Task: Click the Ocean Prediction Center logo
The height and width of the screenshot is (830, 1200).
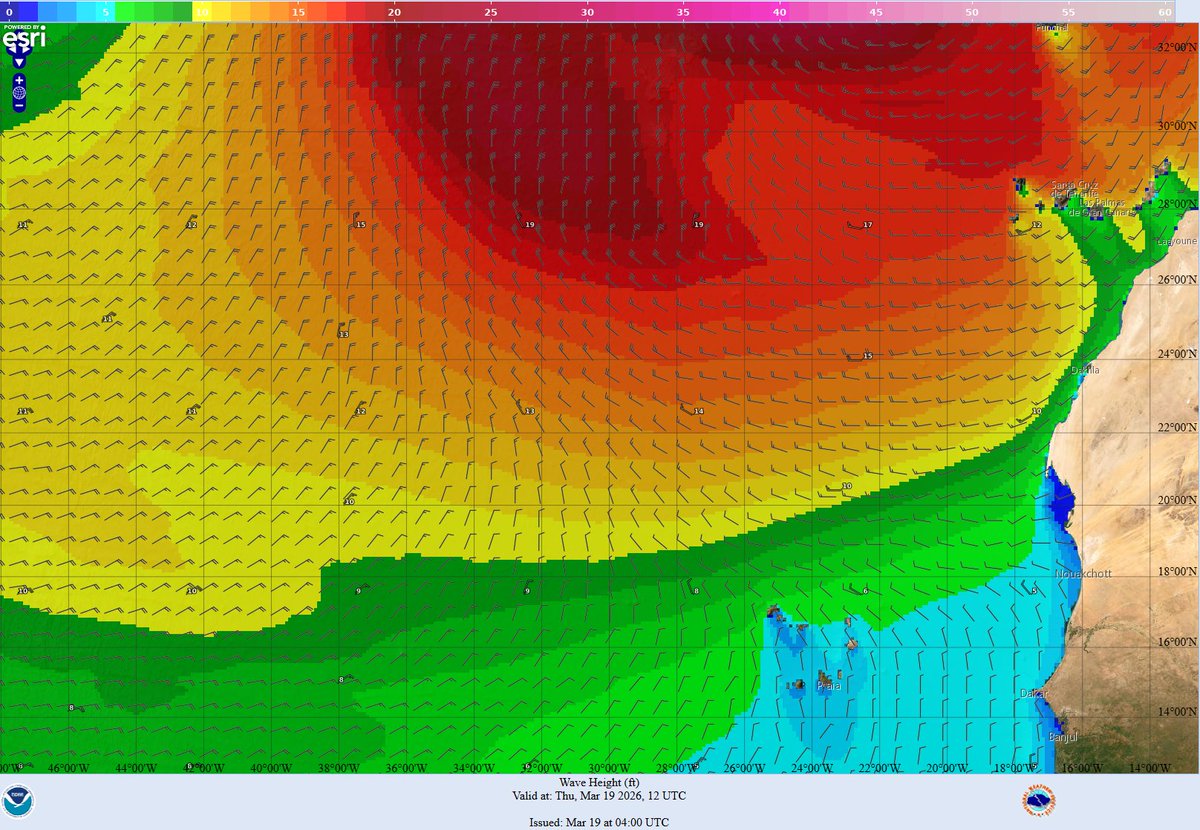Action: [1041, 801]
